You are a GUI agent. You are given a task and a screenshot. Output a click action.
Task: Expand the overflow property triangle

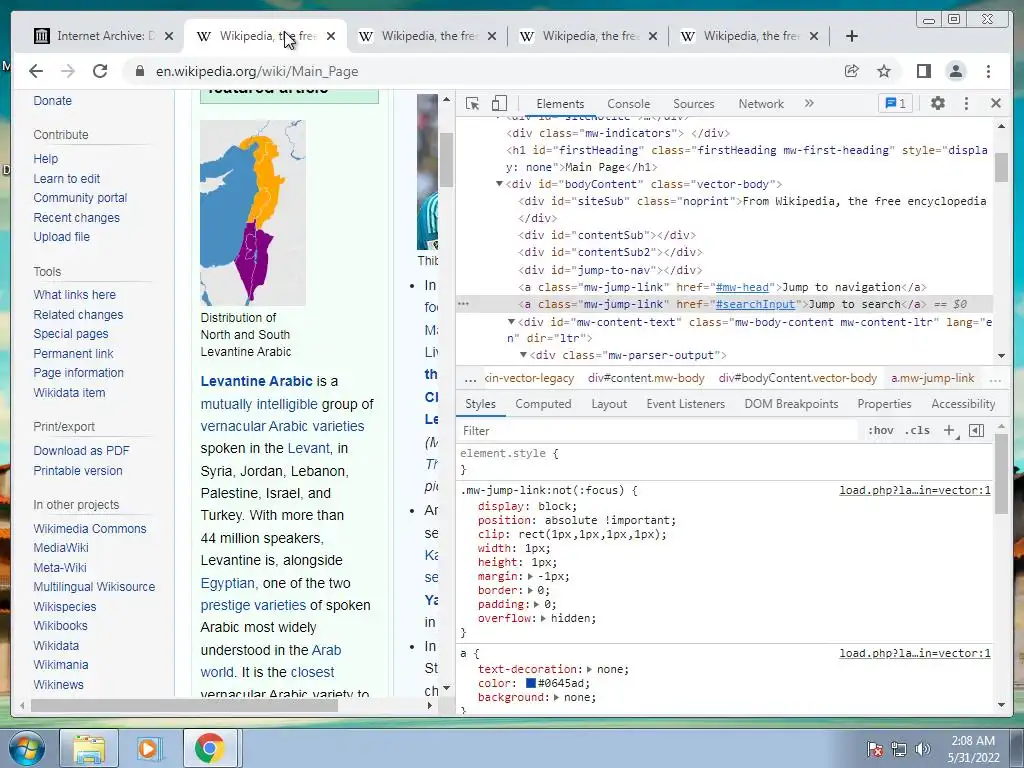click(543, 618)
